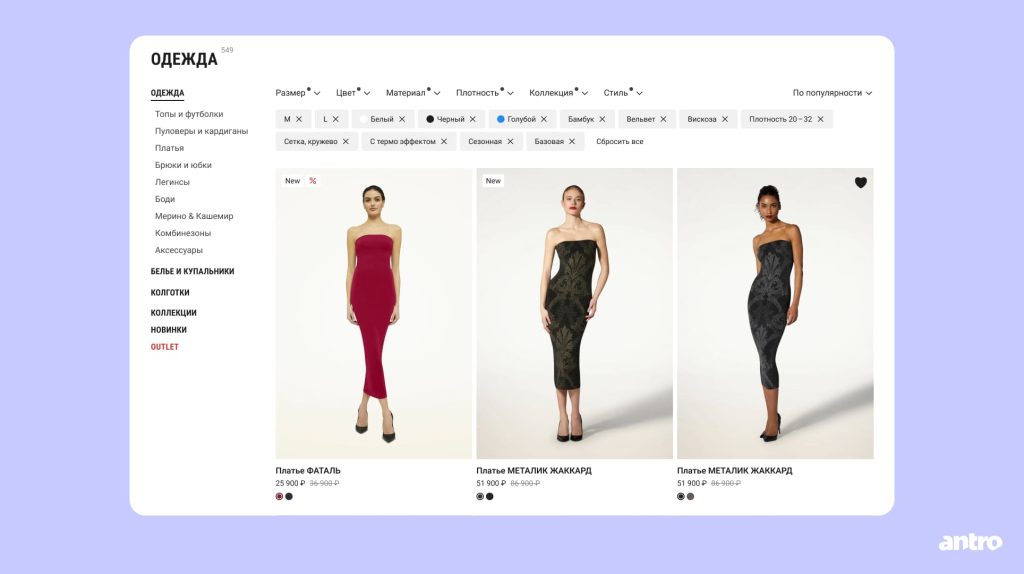The width and height of the screenshot is (1024, 574).
Task: Click the red percent sale badge
Action: click(x=313, y=181)
